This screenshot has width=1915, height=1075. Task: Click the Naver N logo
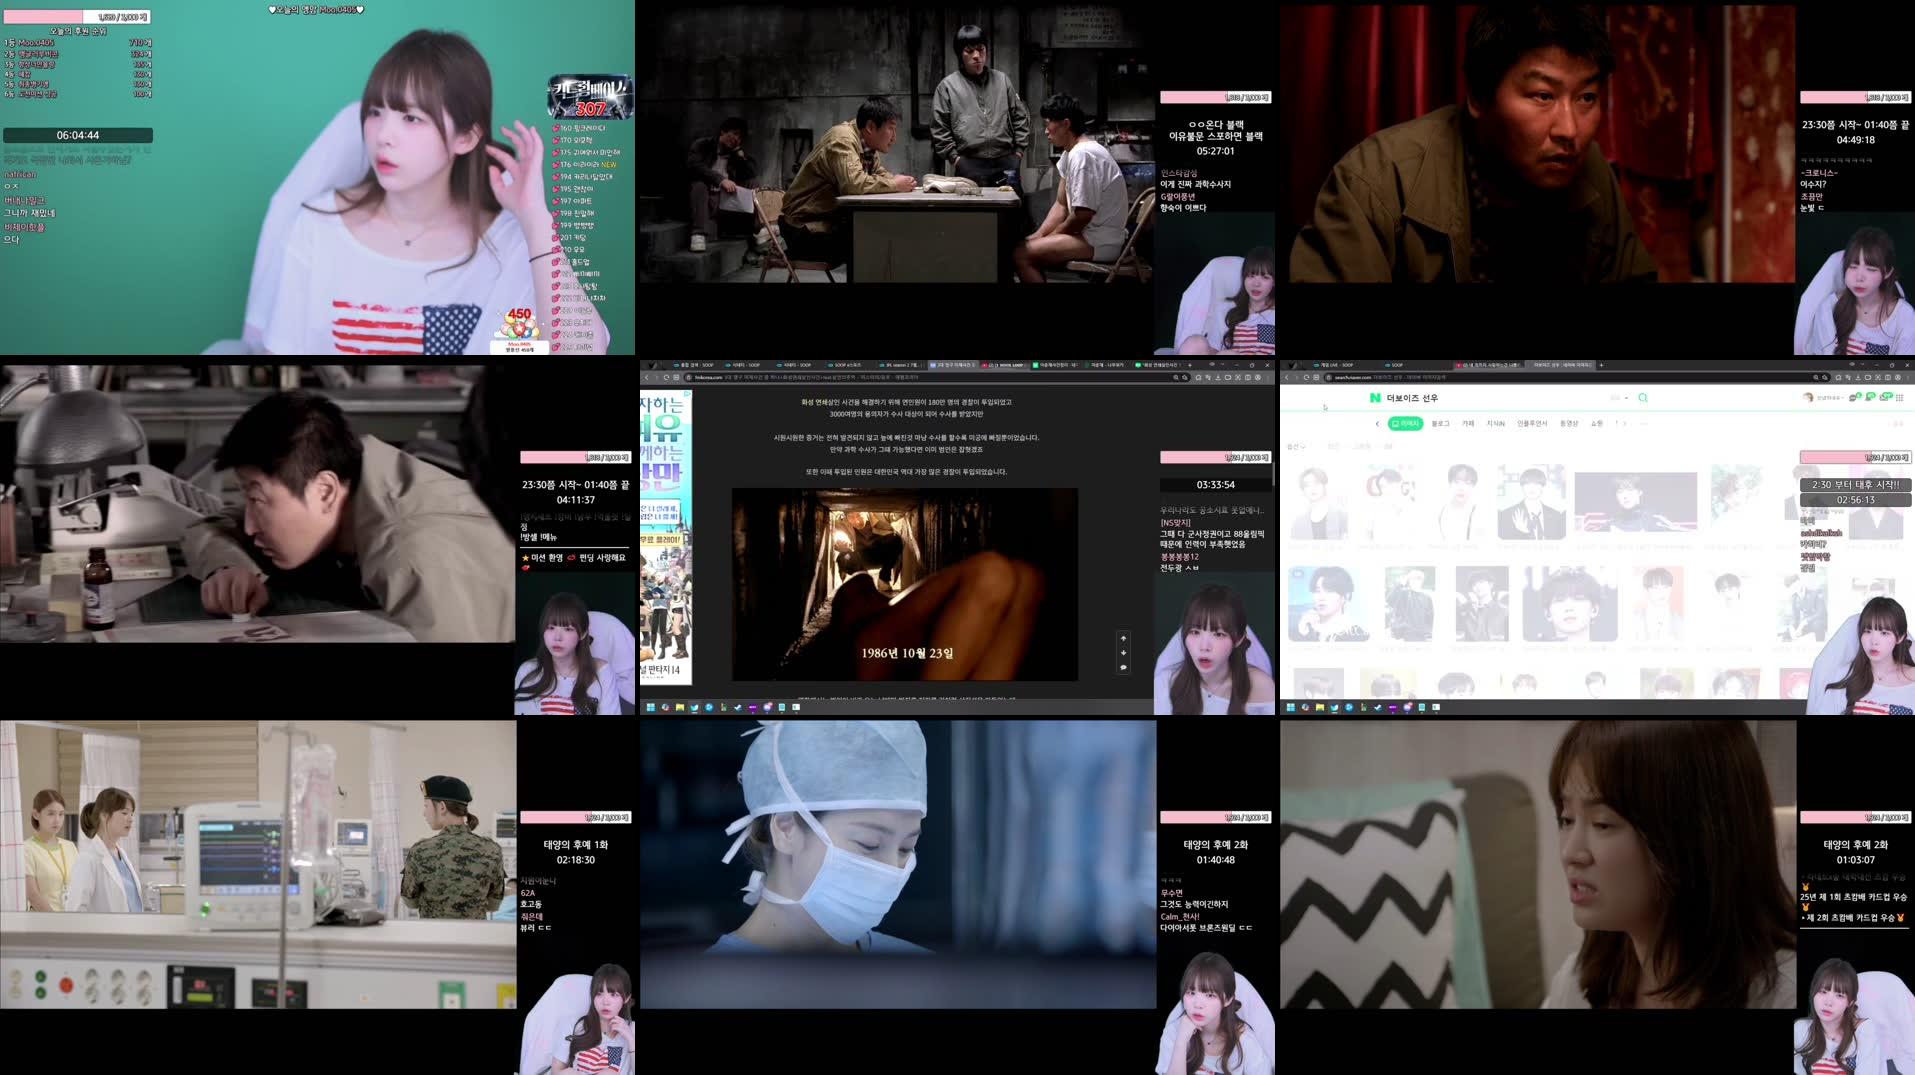(1375, 398)
